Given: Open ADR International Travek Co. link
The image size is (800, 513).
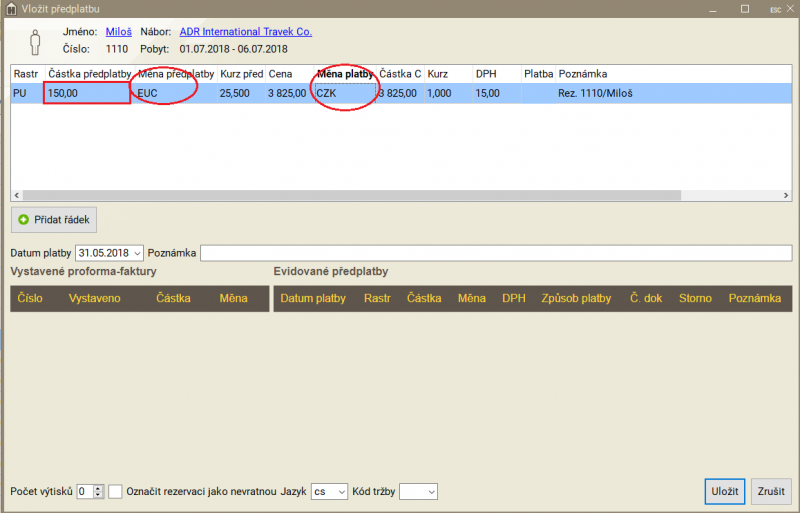Looking at the screenshot, I should (x=245, y=32).
